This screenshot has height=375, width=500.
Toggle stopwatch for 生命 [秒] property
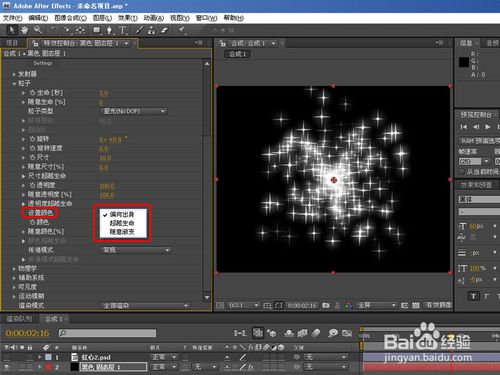point(33,92)
